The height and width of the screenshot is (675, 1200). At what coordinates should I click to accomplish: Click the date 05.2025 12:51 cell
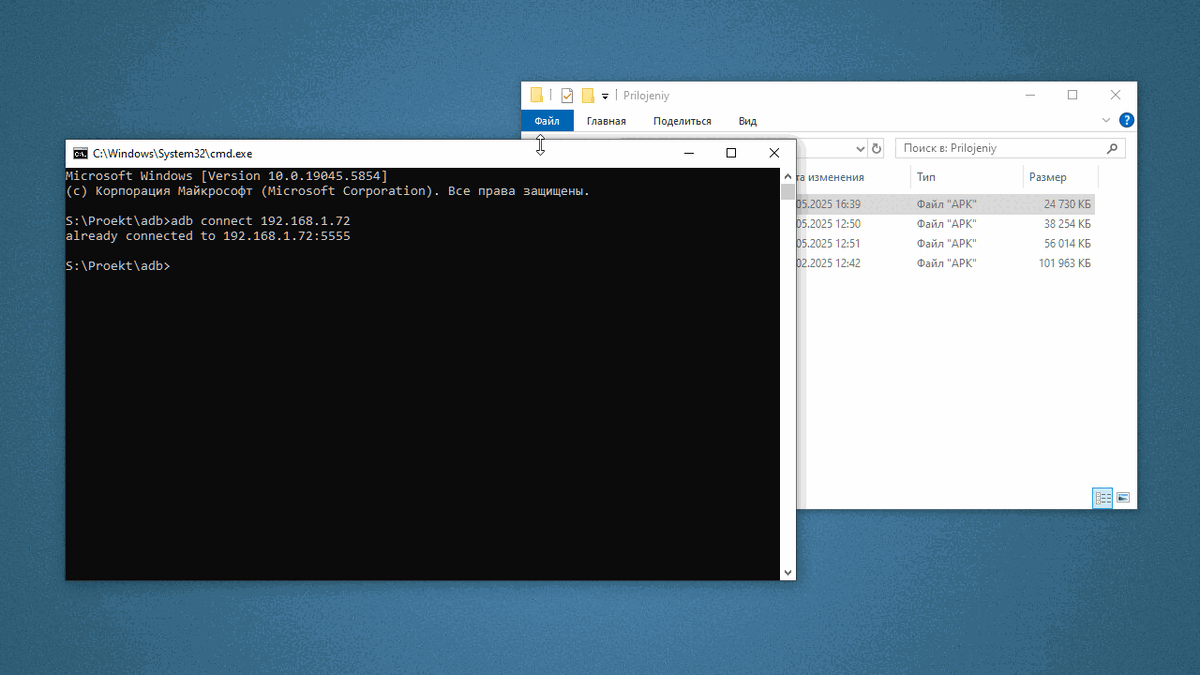click(x=828, y=243)
